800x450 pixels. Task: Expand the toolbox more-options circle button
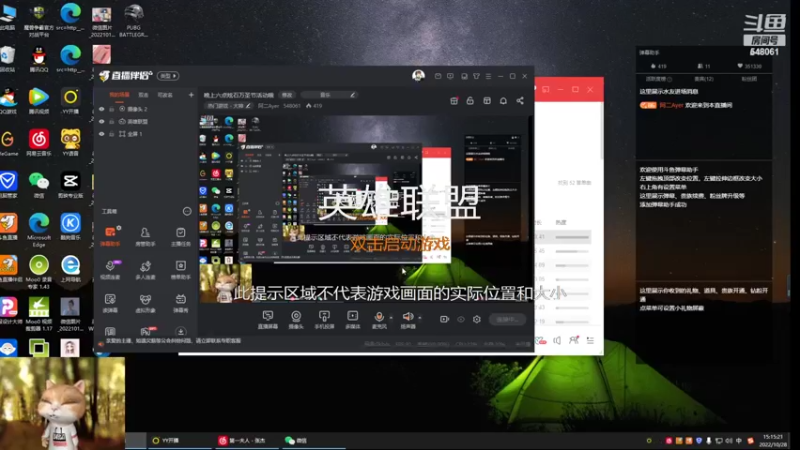[x=187, y=211]
